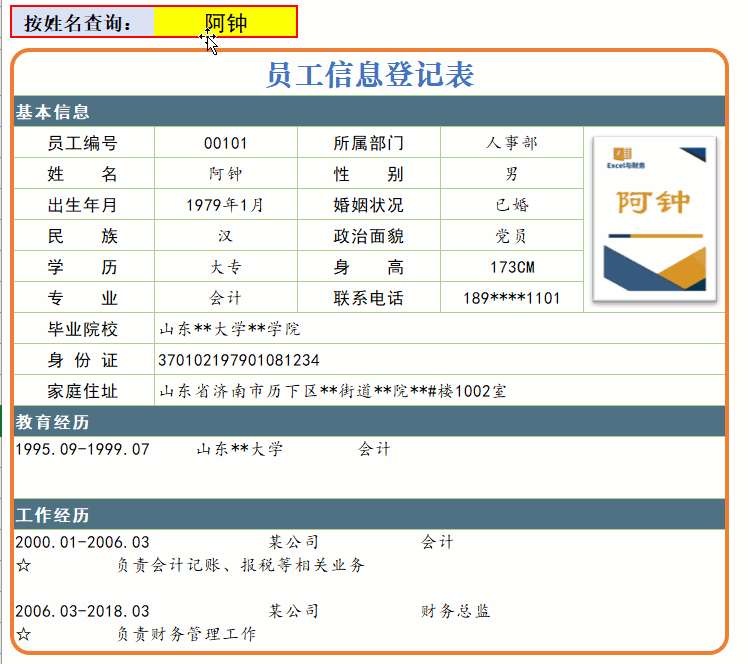This screenshot has height=664, width=748.
Task: Select the work period 2000.01-2006.03
Action: [83, 542]
